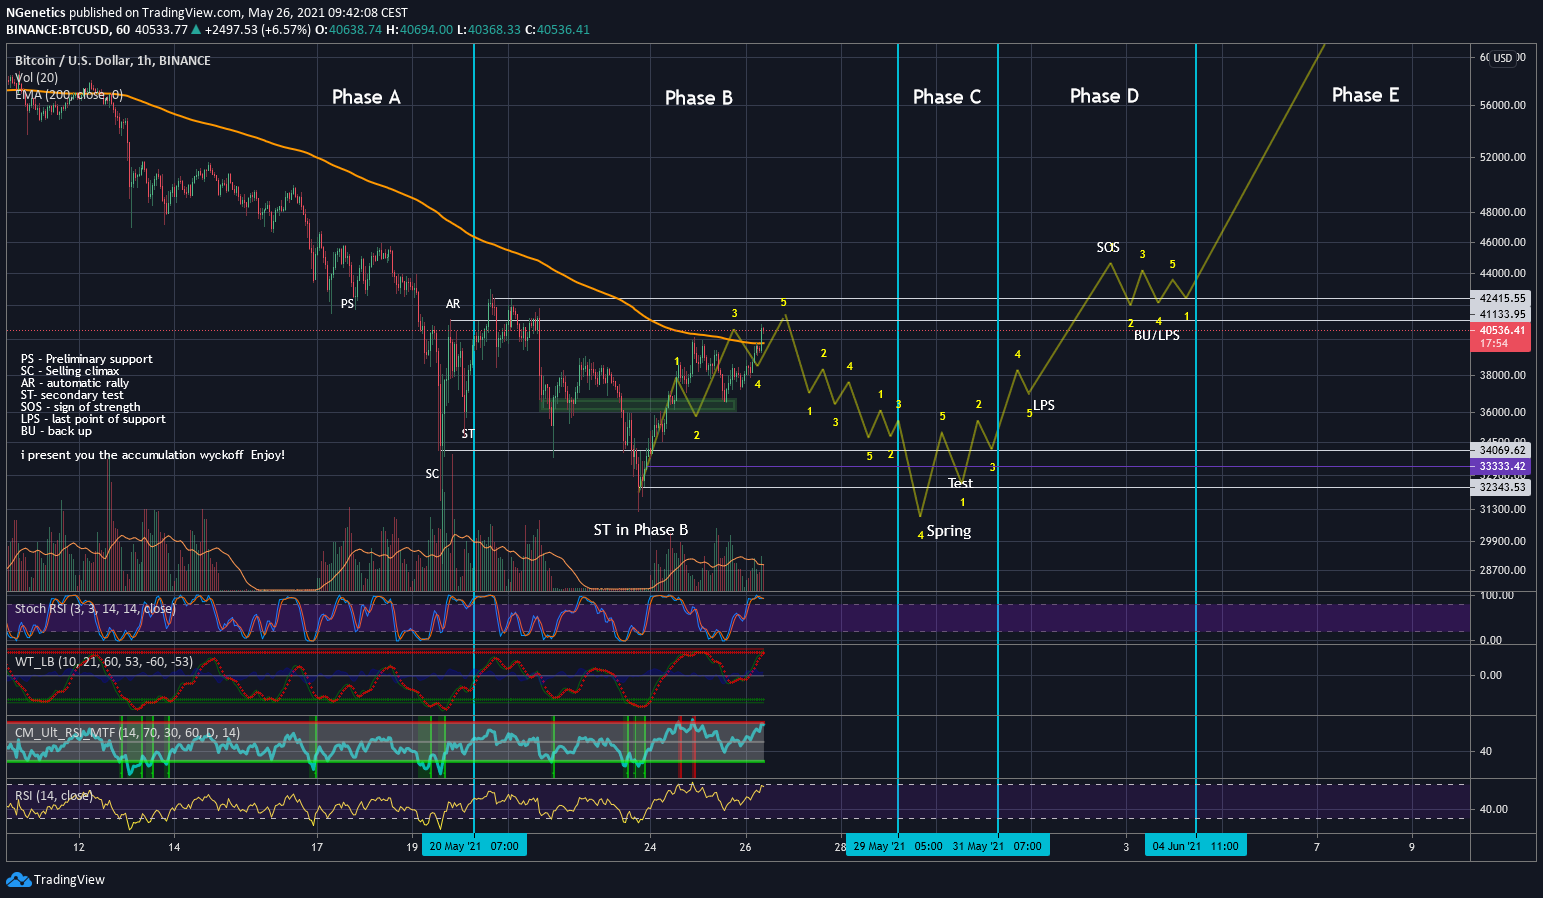Image resolution: width=1543 pixels, height=898 pixels.
Task: Select 'LPS - last point of support' legend line
Action: (93, 419)
